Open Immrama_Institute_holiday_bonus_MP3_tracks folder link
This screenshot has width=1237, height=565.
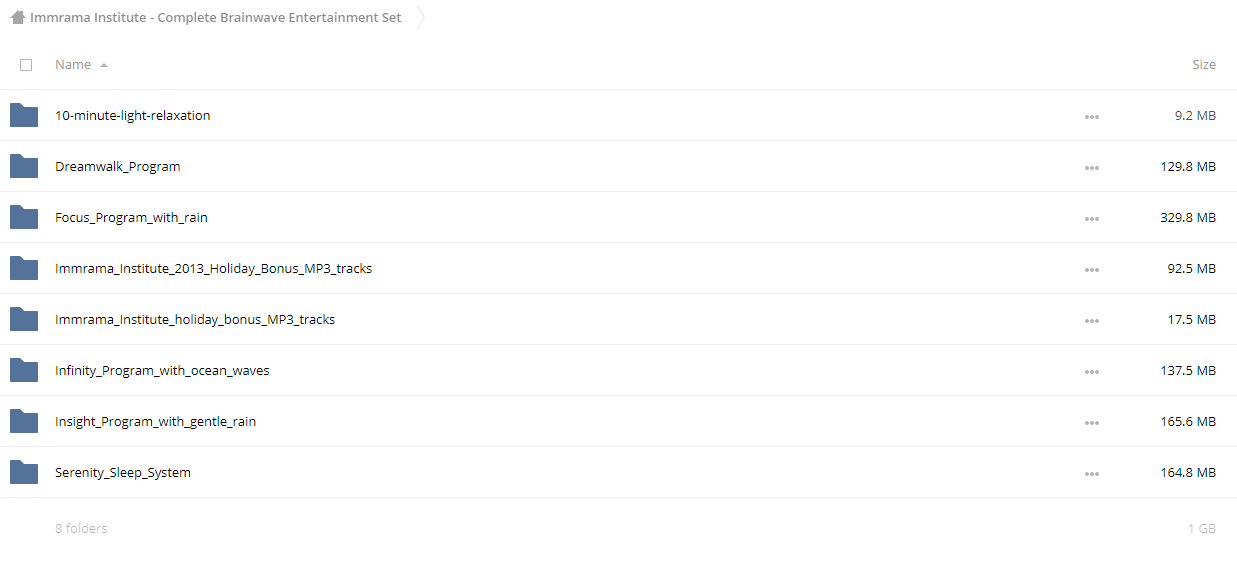pos(195,319)
